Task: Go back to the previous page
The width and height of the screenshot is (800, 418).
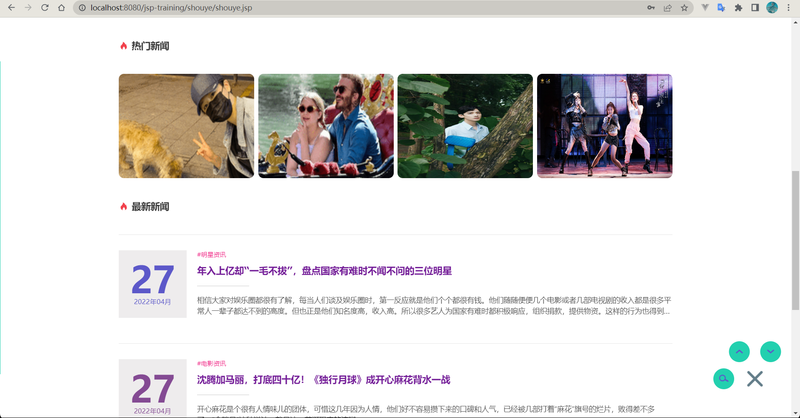Action: pos(11,8)
